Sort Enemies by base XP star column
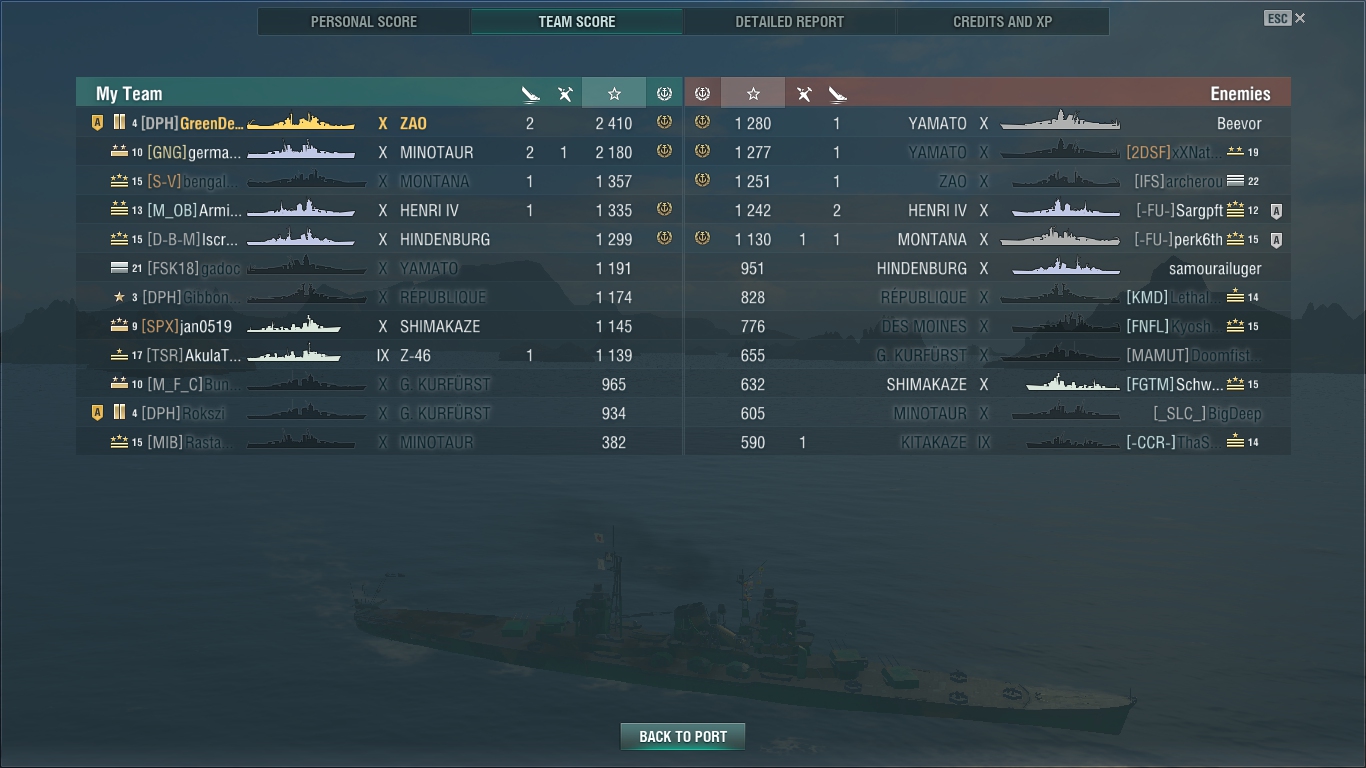This screenshot has width=1366, height=768. tap(753, 93)
